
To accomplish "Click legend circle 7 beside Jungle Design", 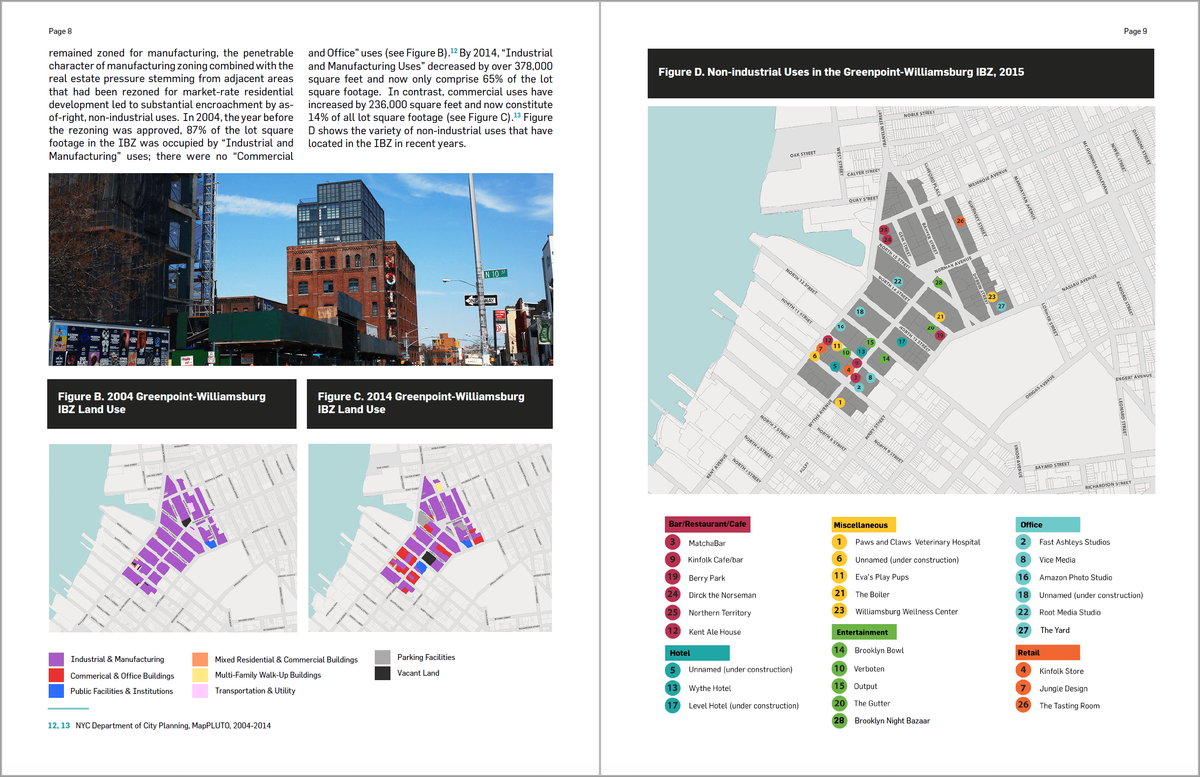I will (1023, 688).
